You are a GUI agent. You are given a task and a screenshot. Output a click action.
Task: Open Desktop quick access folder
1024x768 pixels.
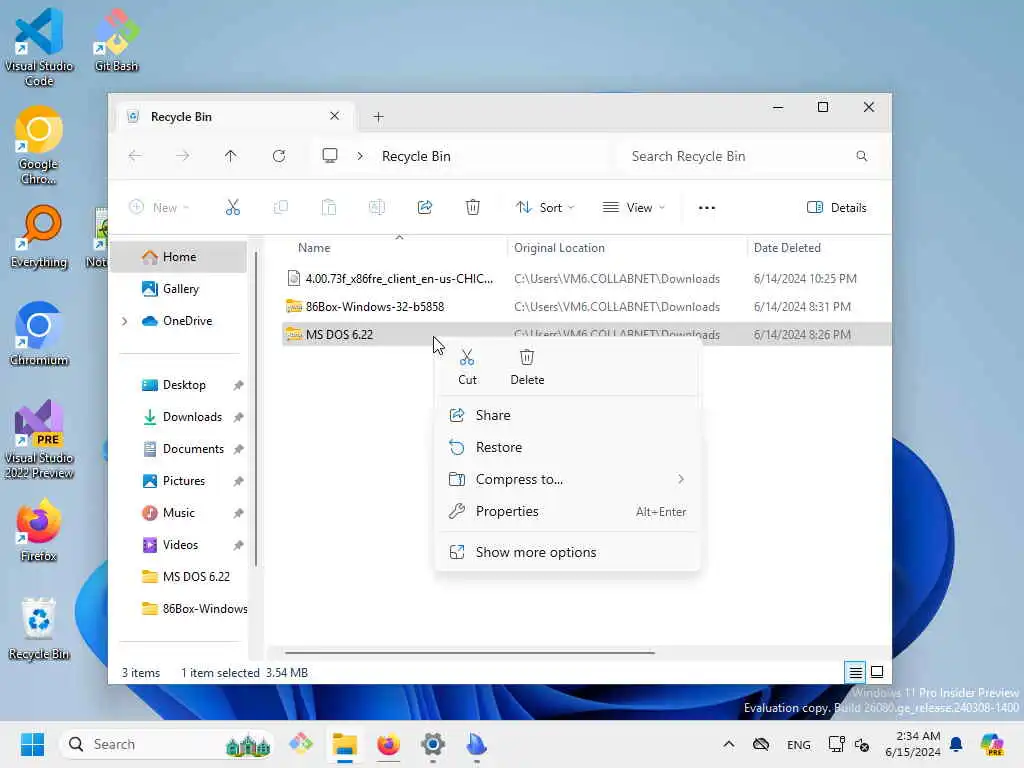[x=179, y=385]
